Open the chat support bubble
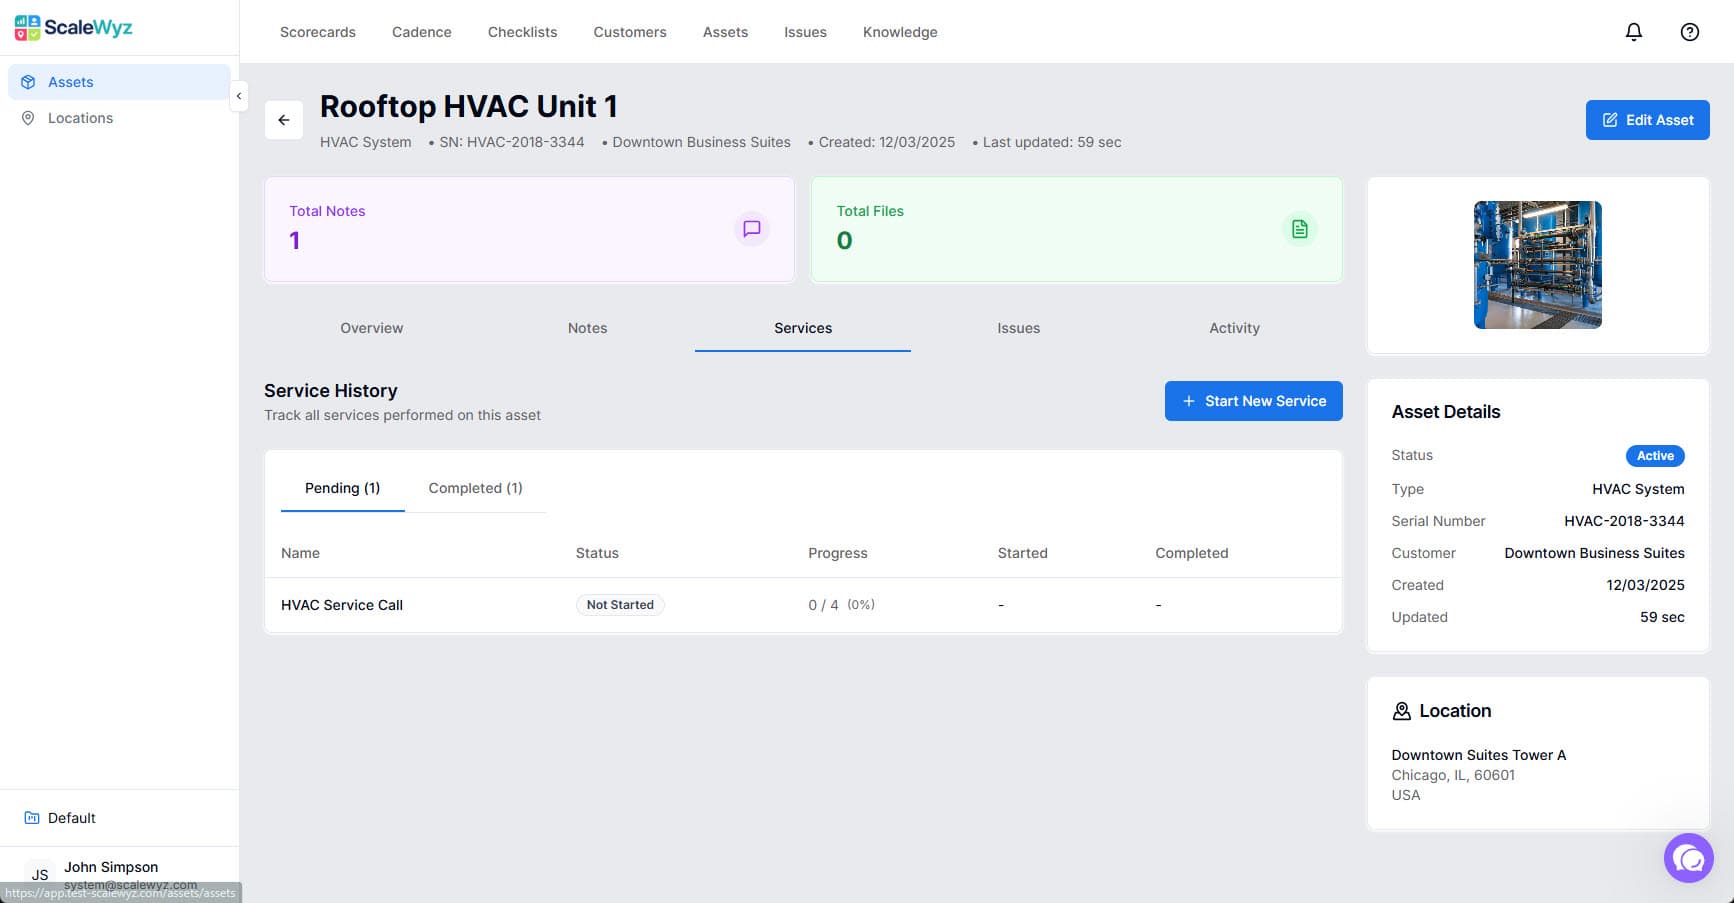Viewport: 1734px width, 903px height. point(1688,858)
